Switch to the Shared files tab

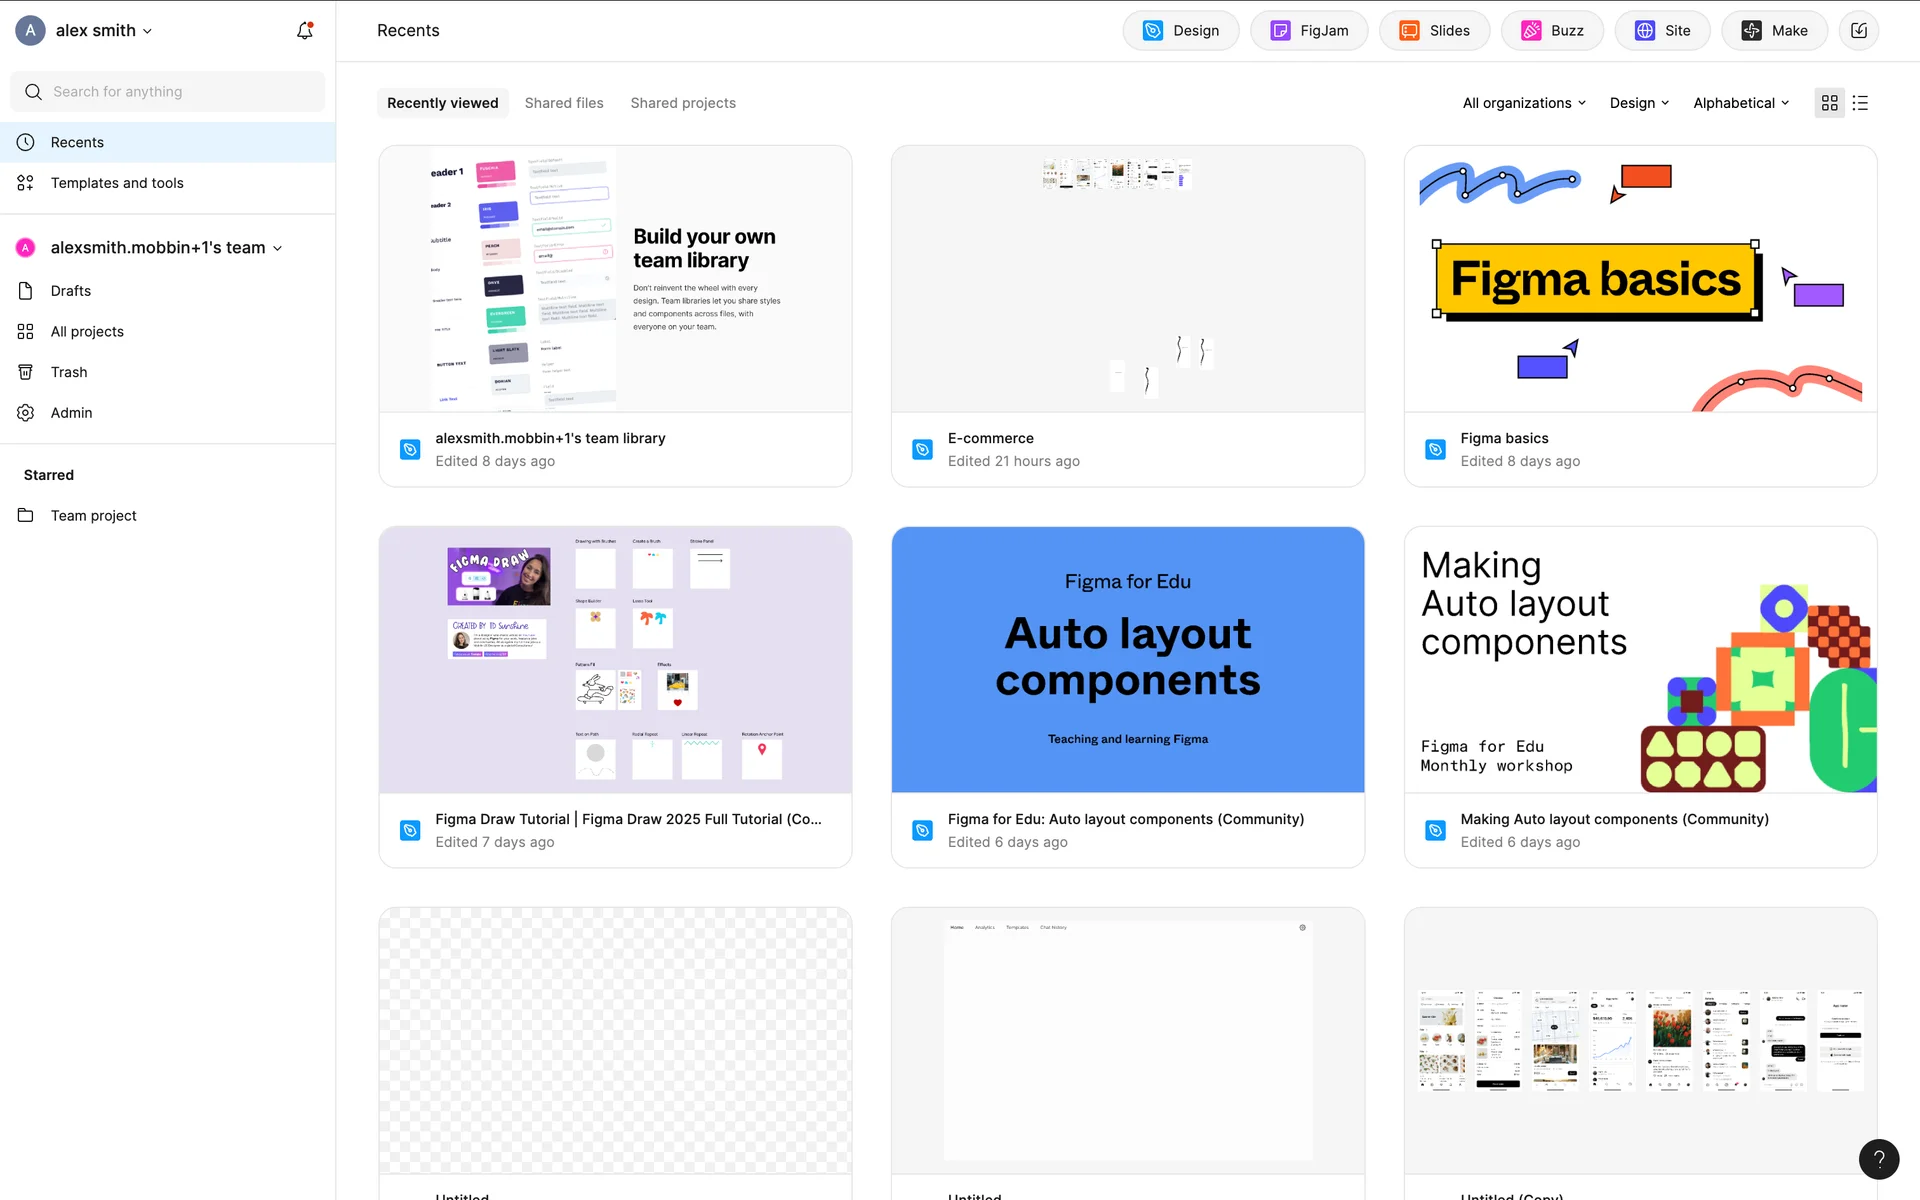pos(564,103)
